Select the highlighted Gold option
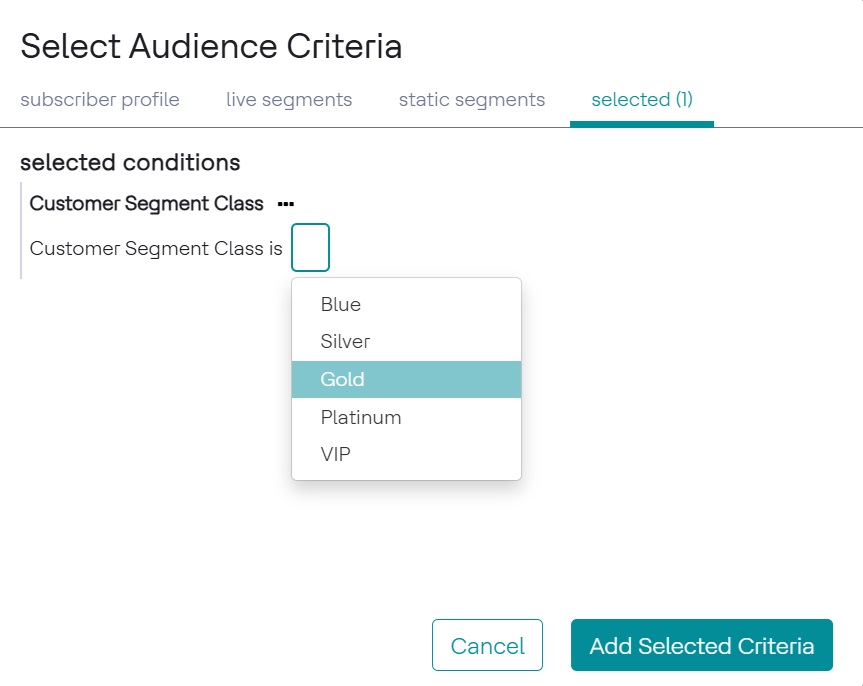 [x=343, y=380]
